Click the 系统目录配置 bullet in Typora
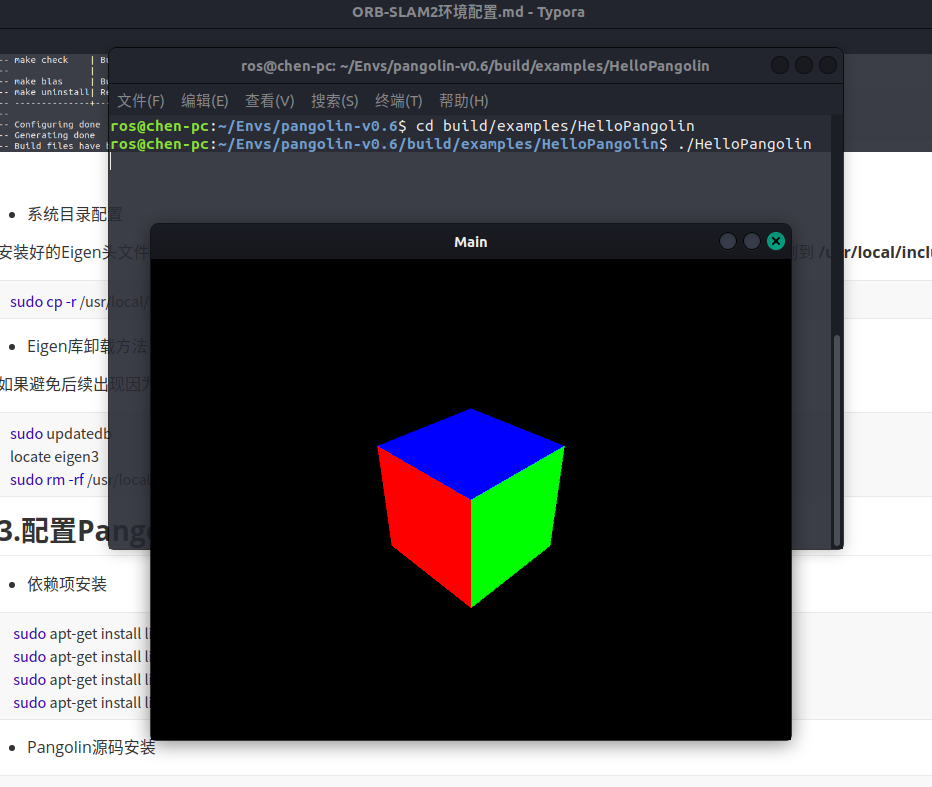Image resolution: width=932 pixels, height=787 pixels. pyautogui.click(x=74, y=215)
